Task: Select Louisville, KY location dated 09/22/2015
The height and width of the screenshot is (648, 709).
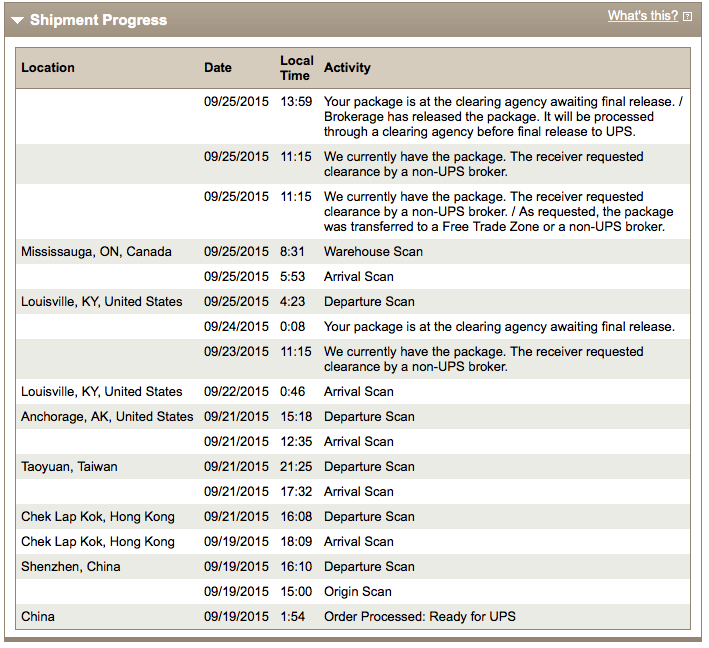Action: (102, 392)
